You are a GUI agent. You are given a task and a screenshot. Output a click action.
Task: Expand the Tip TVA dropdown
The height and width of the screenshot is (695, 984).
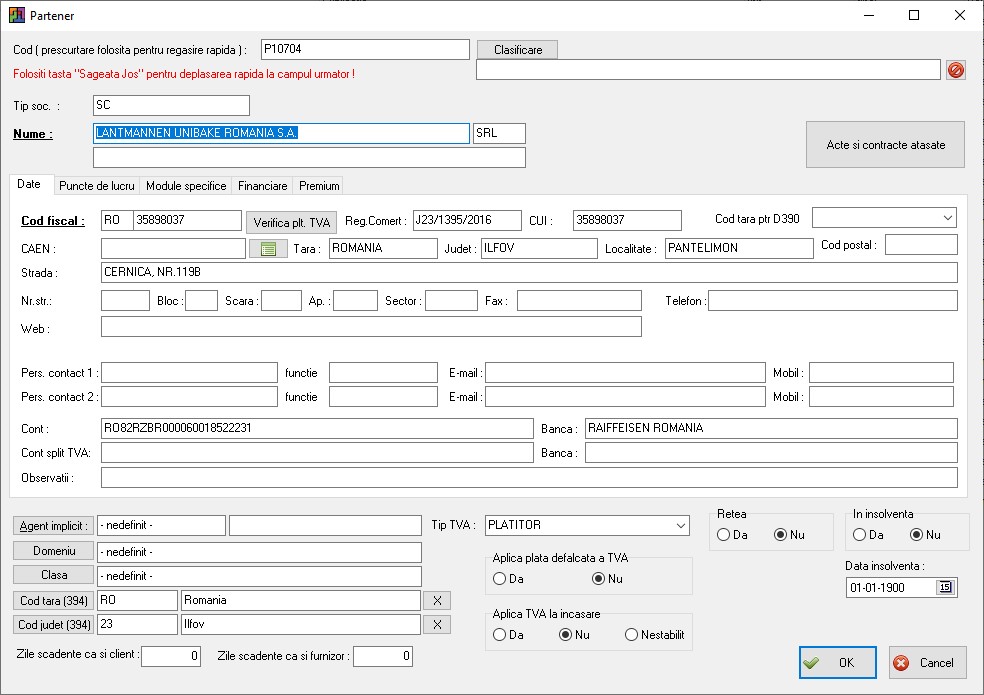click(x=680, y=526)
